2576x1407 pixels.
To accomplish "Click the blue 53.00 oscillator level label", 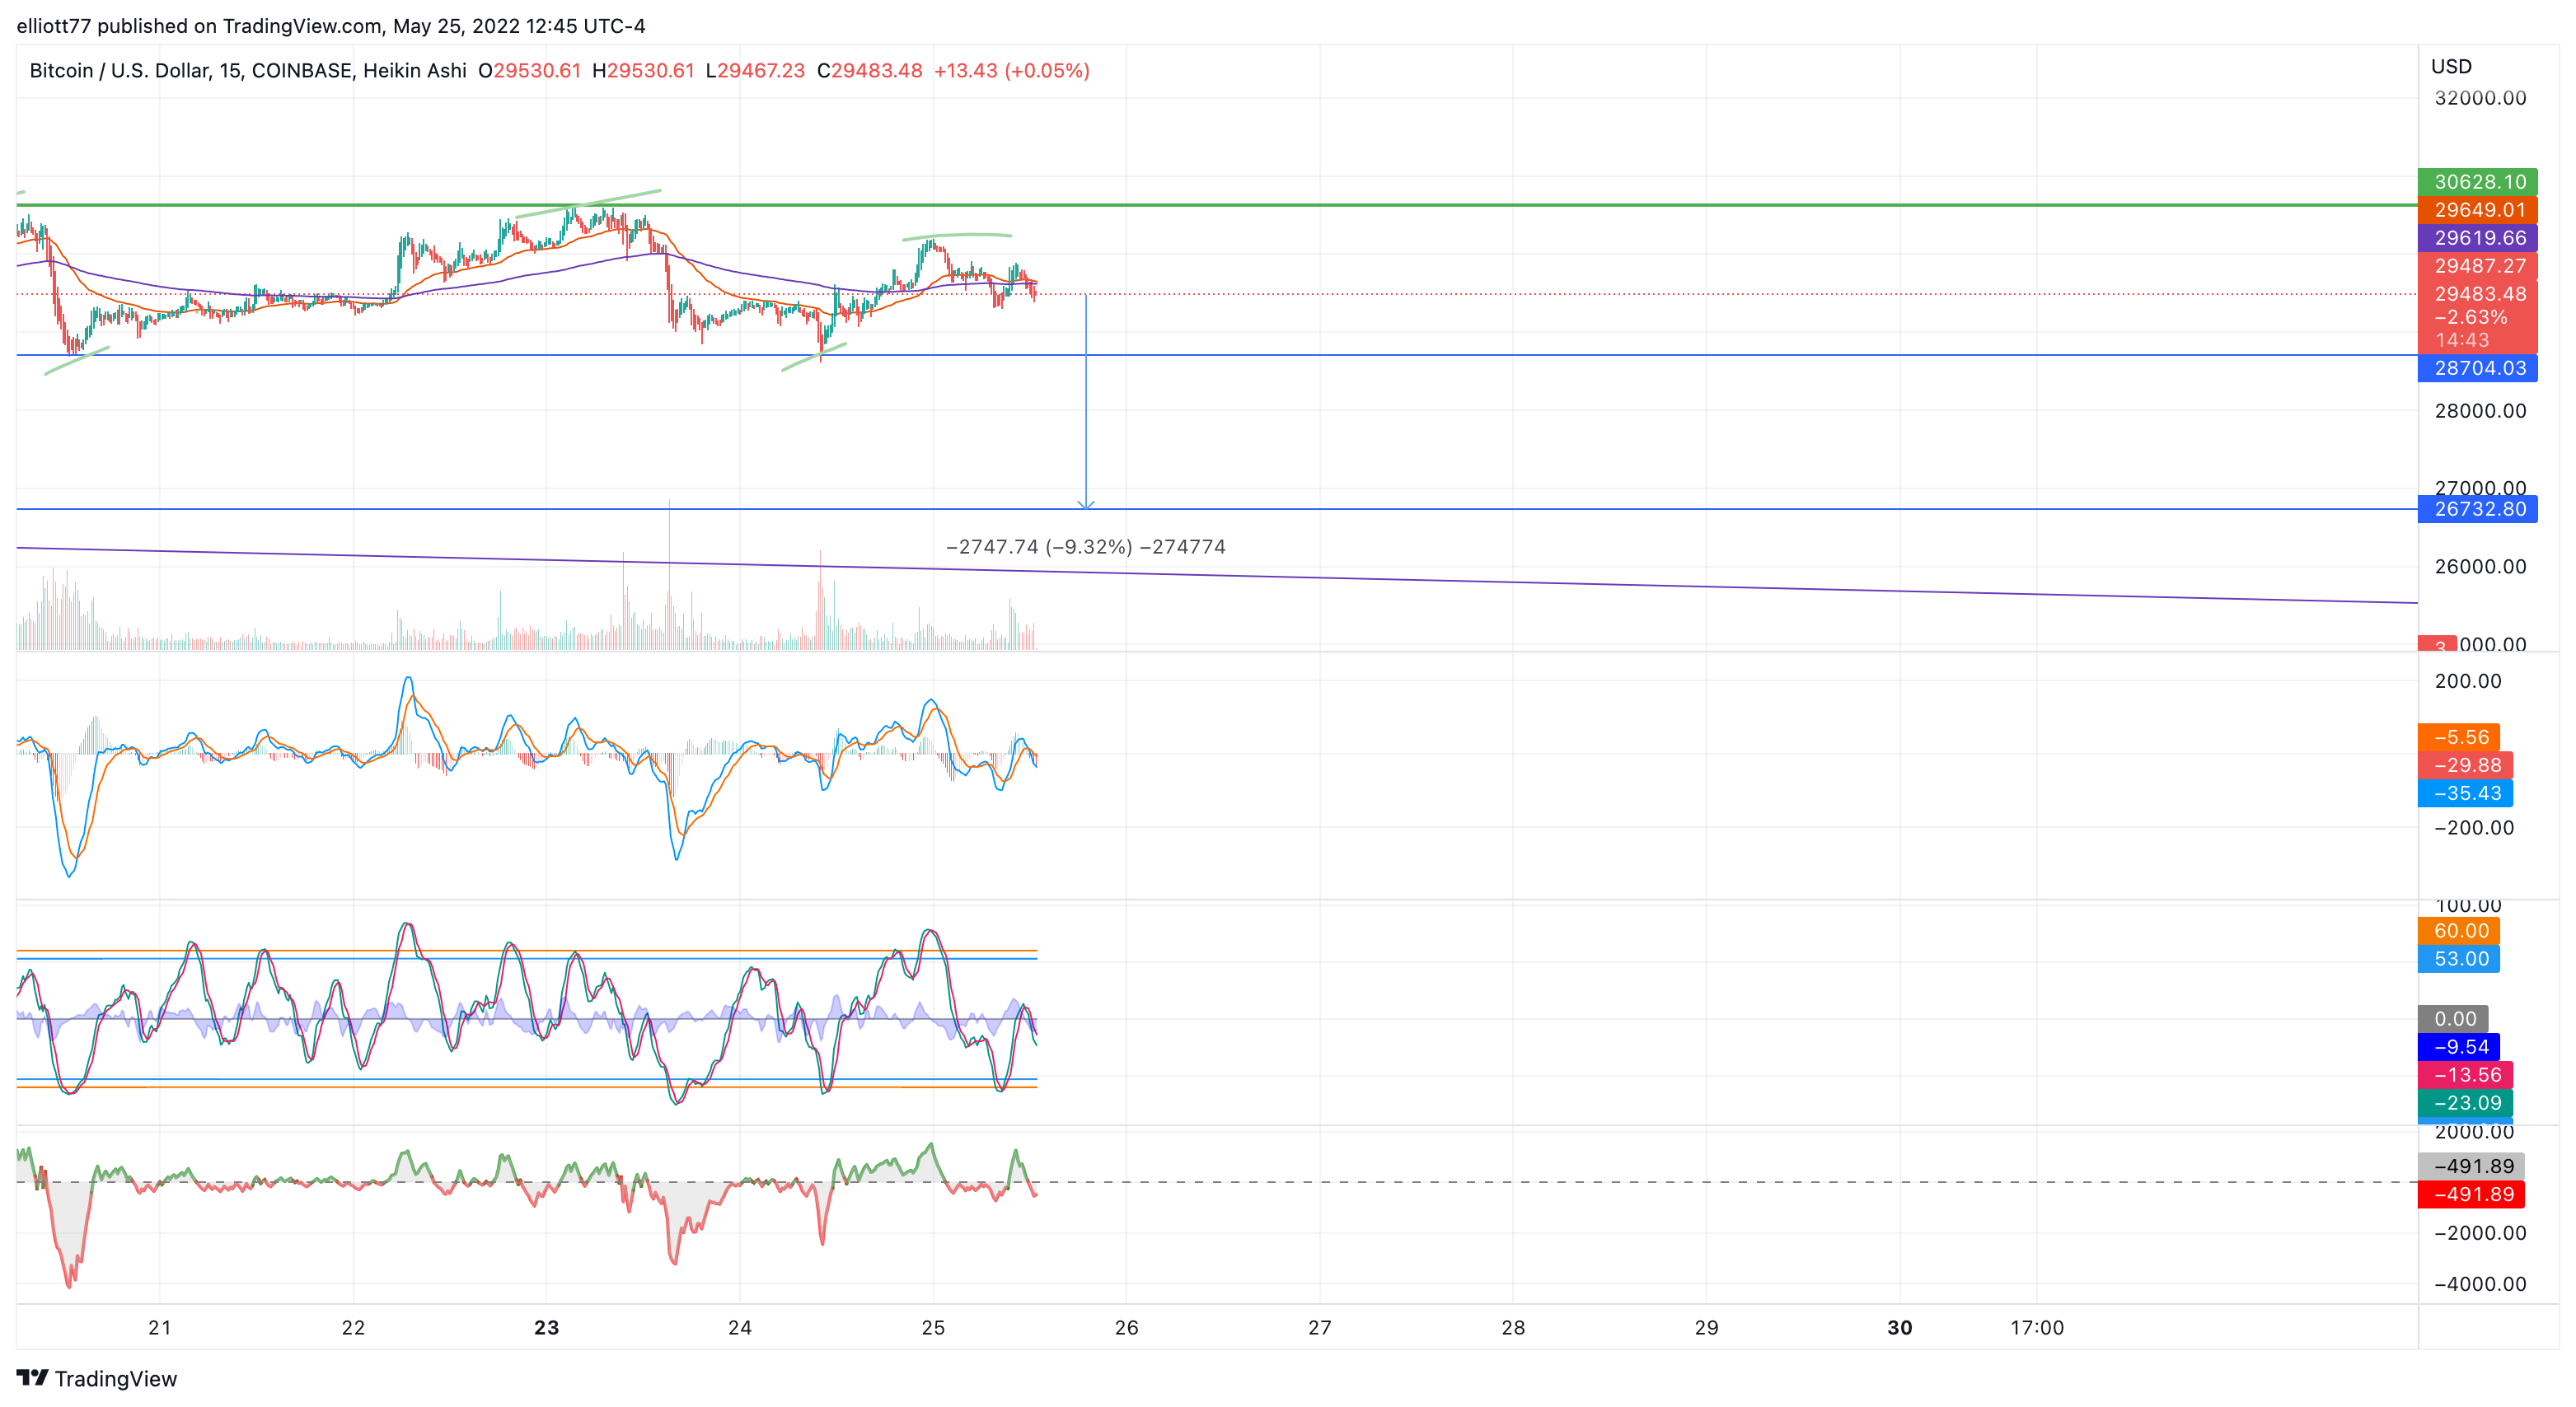I will [x=2459, y=959].
